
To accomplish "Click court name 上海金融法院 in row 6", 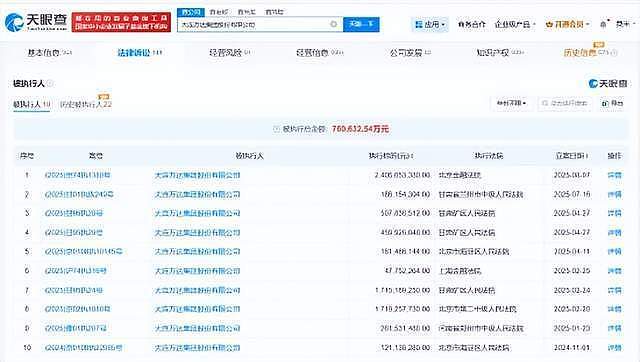I will [460, 271].
